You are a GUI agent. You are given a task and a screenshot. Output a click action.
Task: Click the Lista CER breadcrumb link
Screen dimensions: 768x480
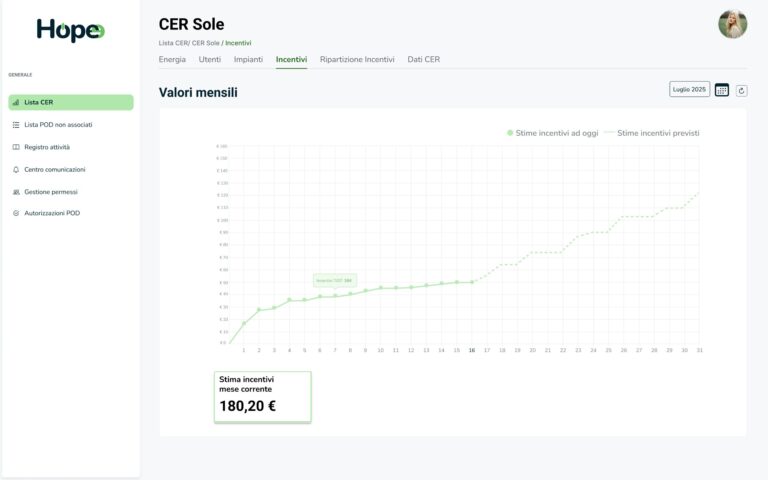coord(174,43)
